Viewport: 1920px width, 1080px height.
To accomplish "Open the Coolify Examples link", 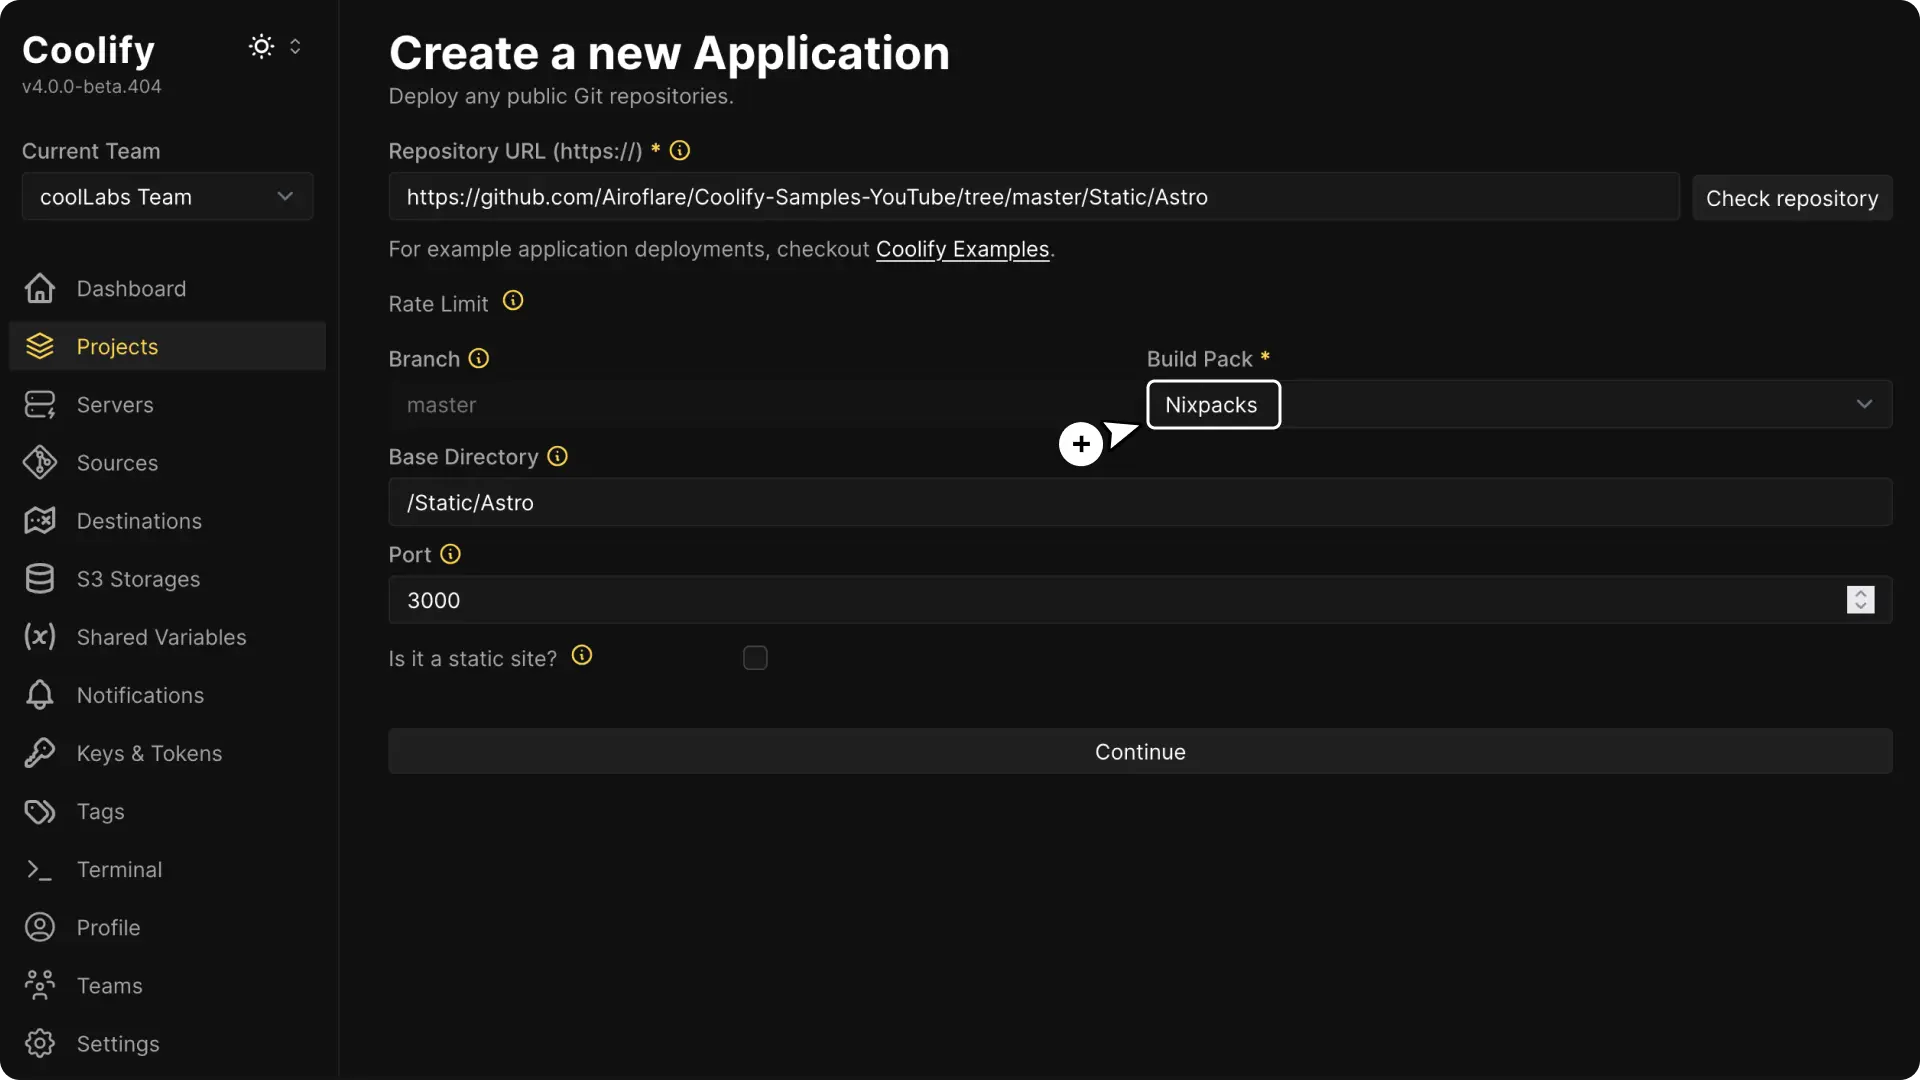I will (x=962, y=249).
